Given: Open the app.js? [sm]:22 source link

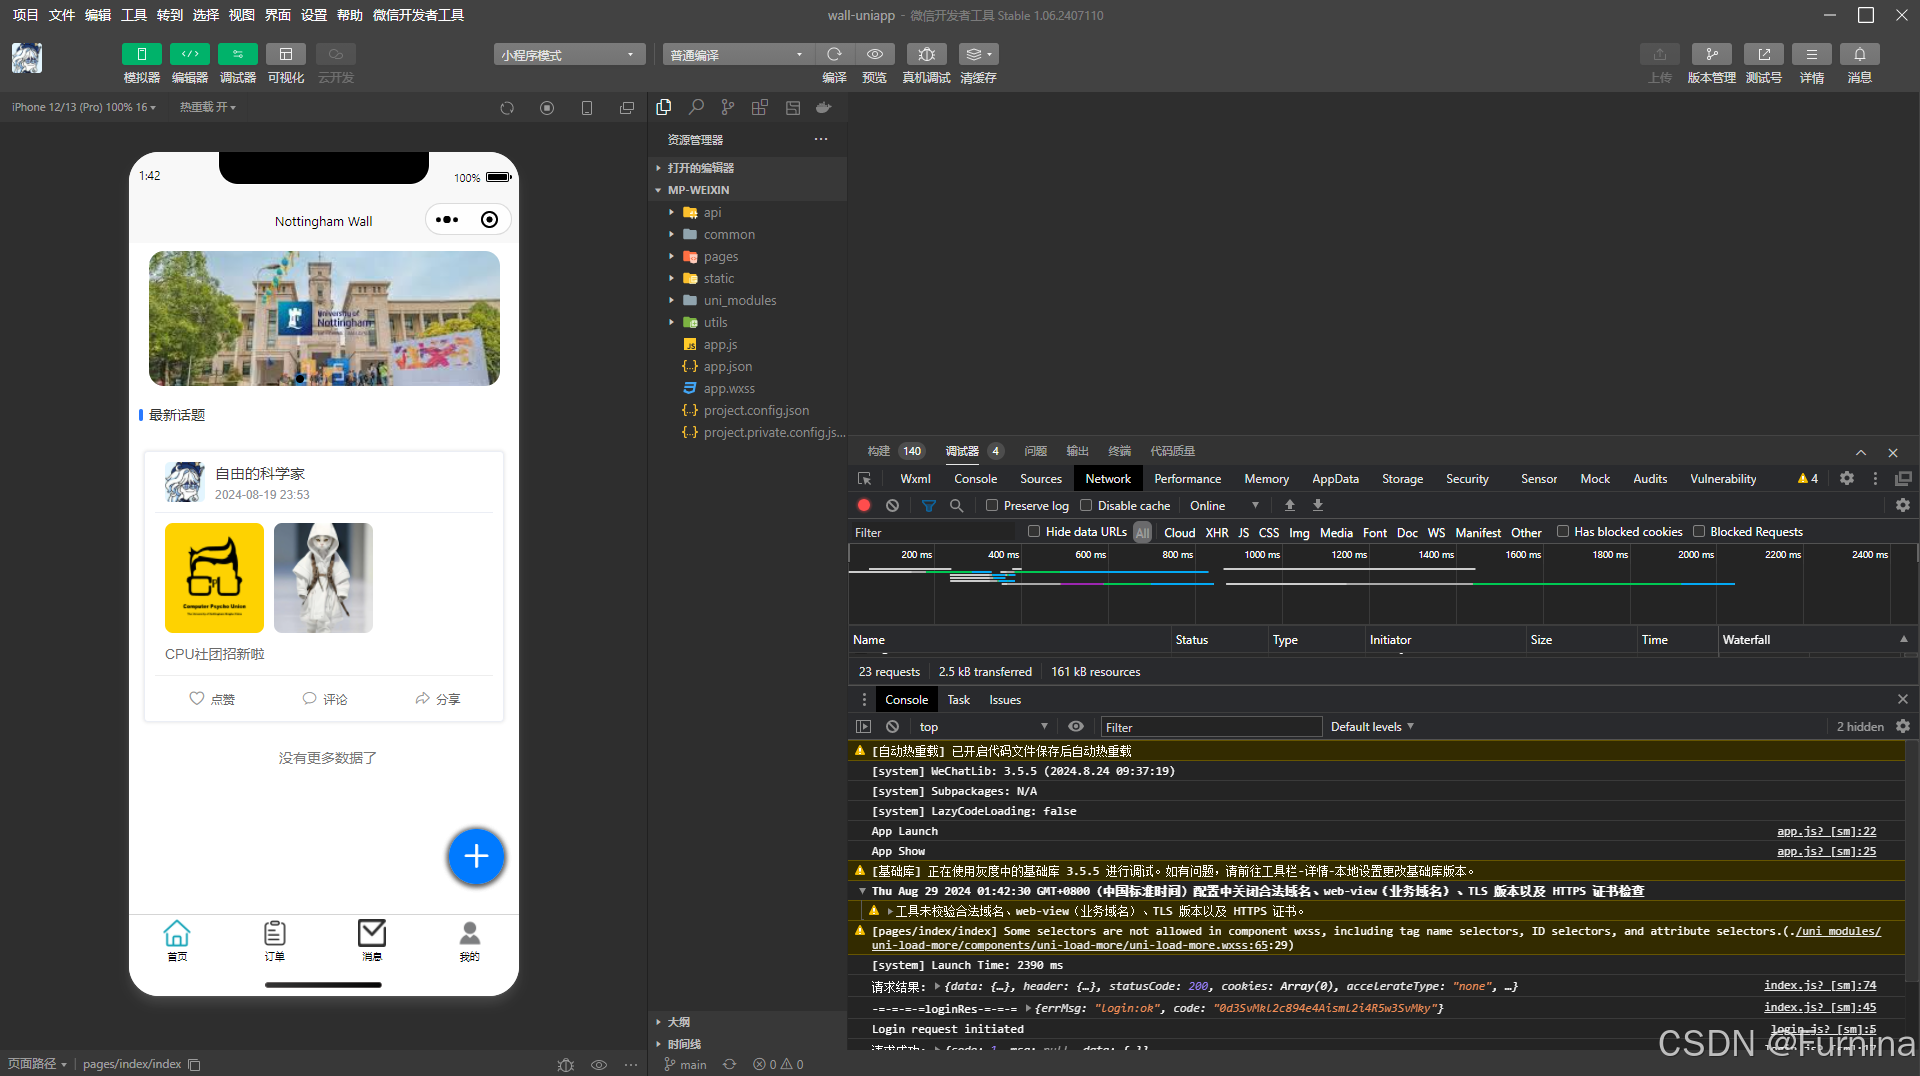Looking at the screenshot, I should click(1826, 831).
